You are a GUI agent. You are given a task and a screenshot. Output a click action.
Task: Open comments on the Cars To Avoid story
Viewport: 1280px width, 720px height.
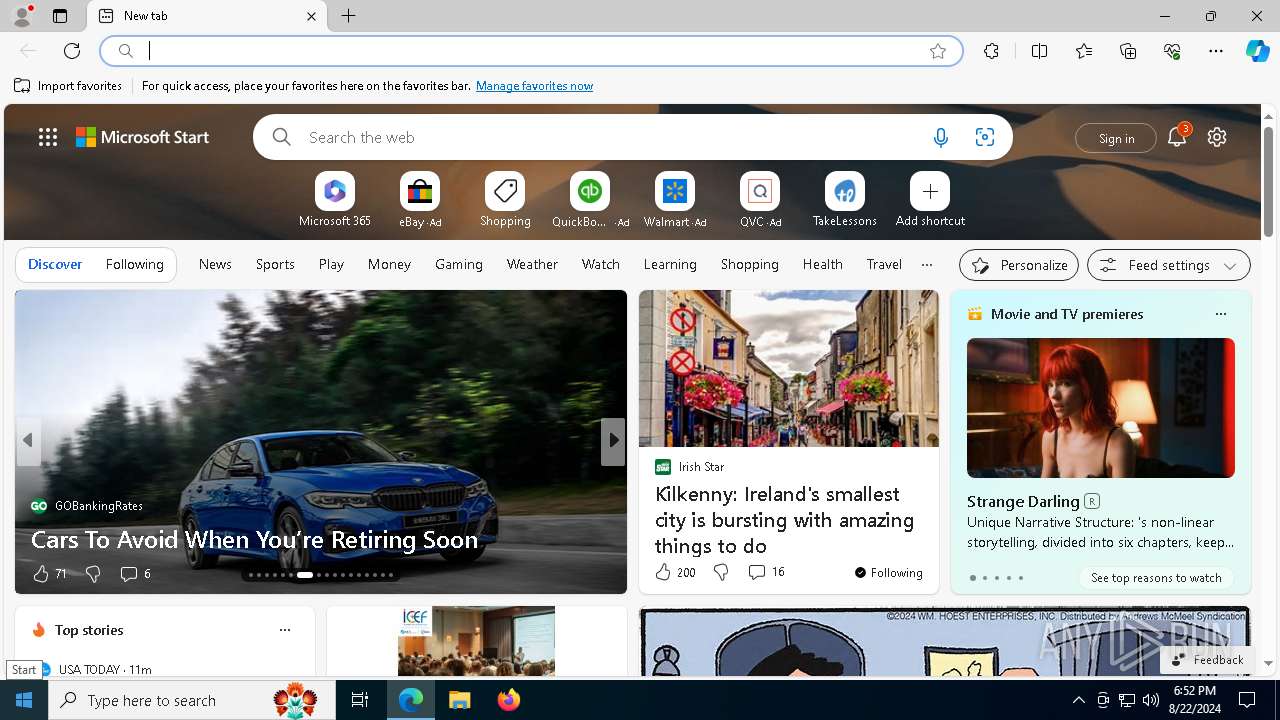[135, 574]
